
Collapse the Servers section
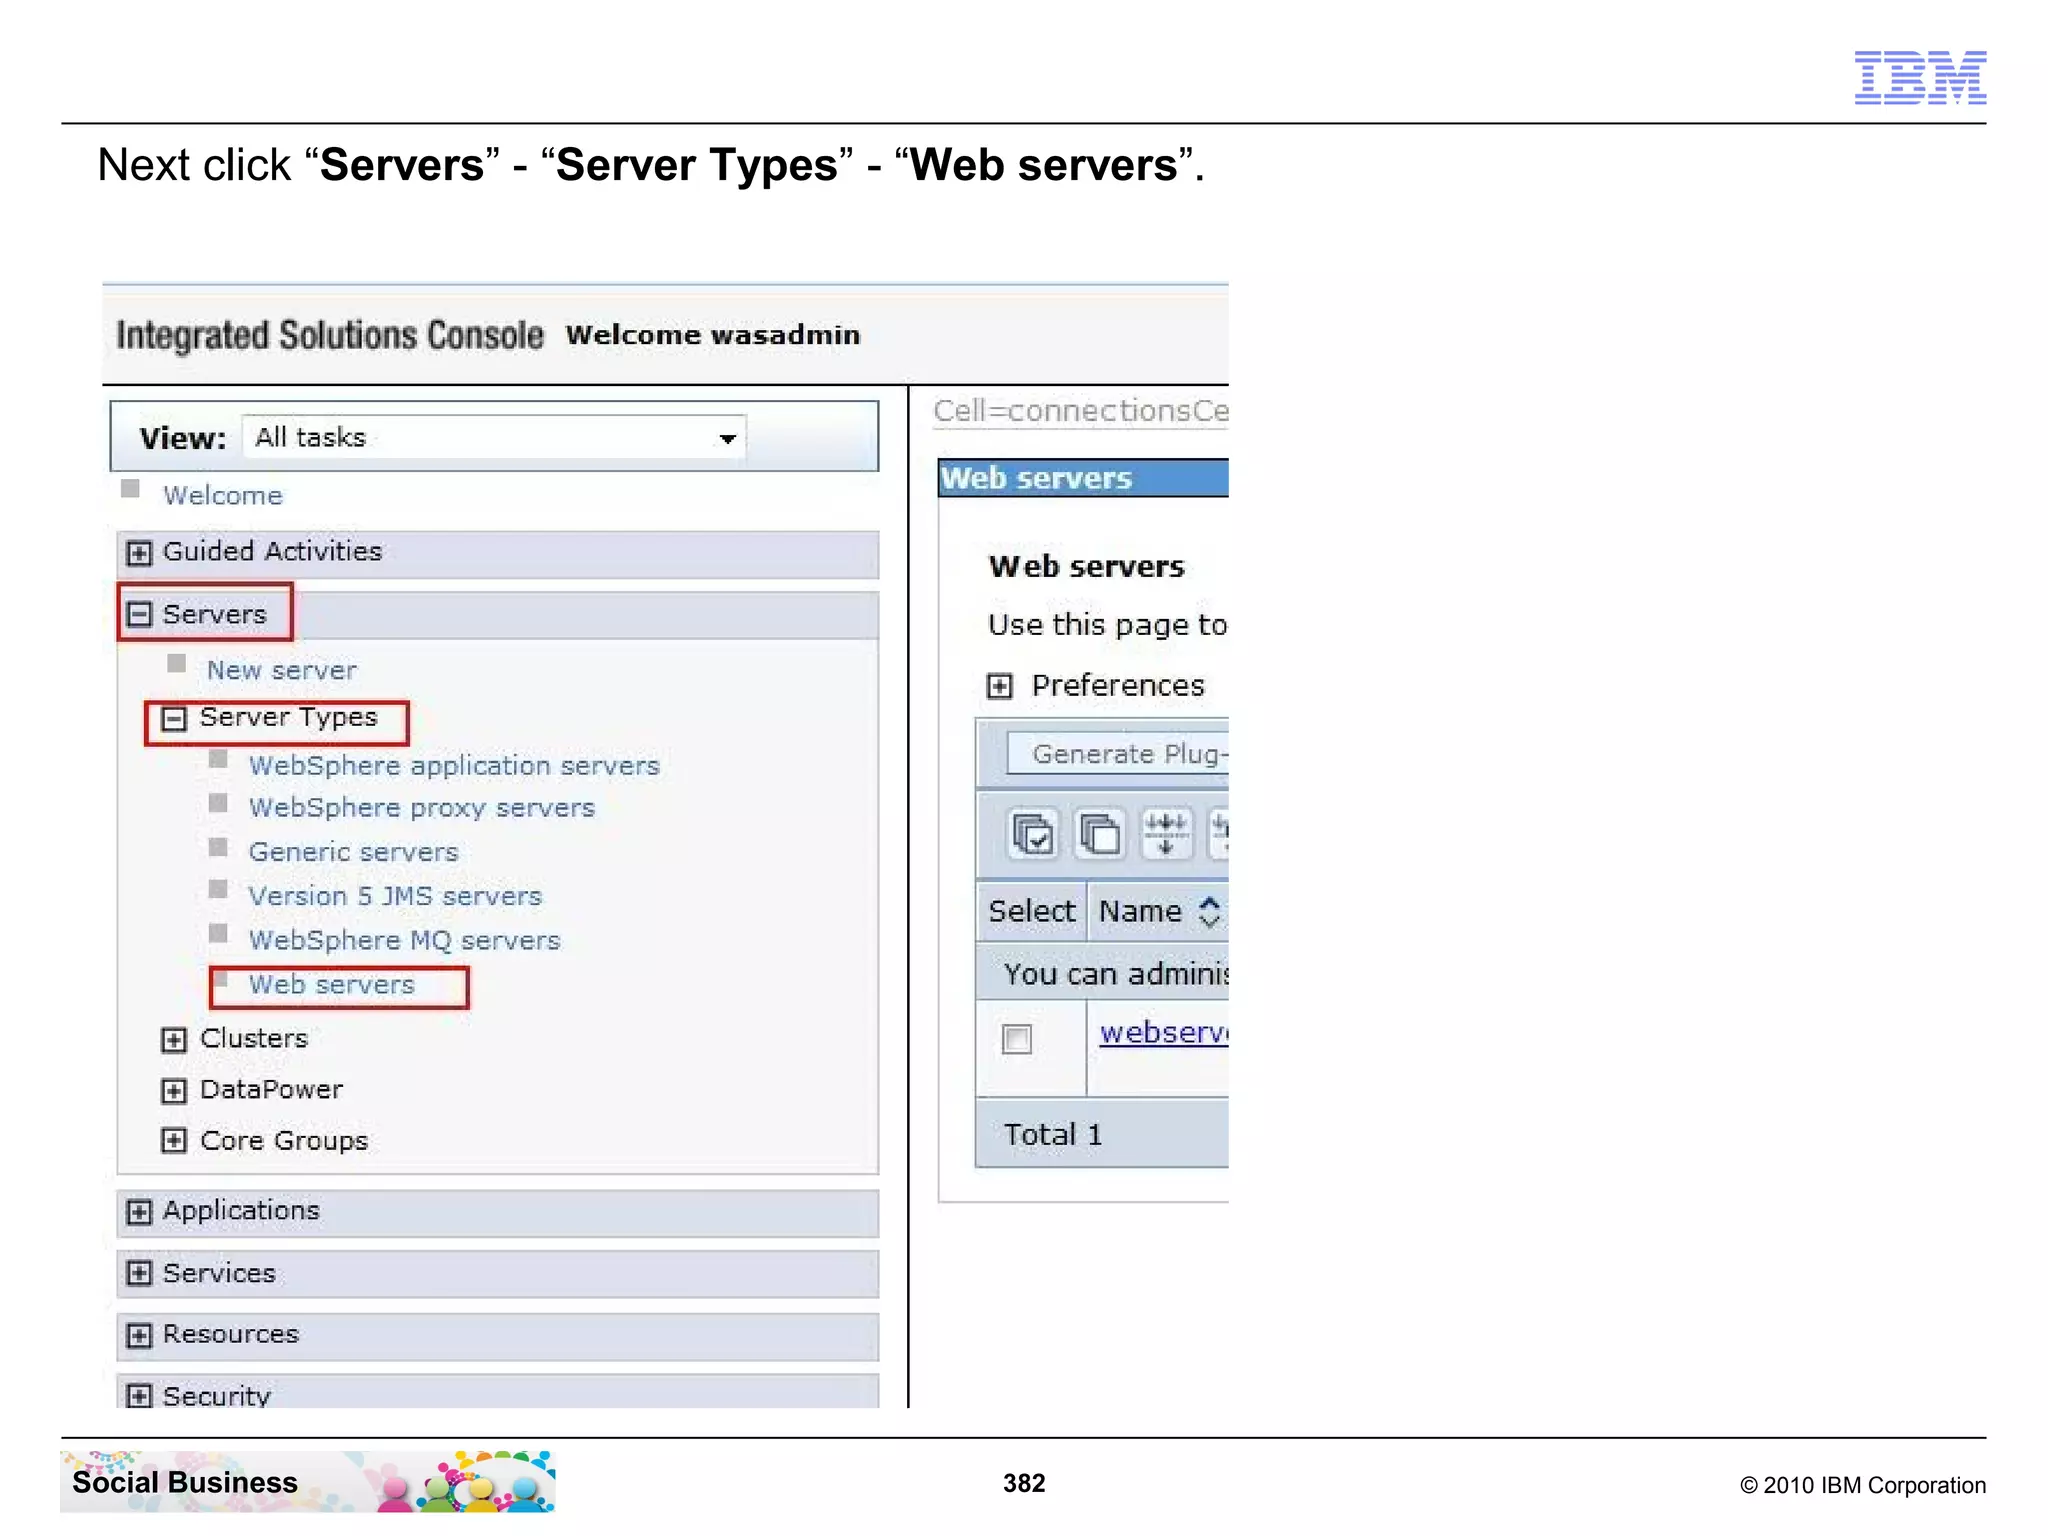[139, 614]
